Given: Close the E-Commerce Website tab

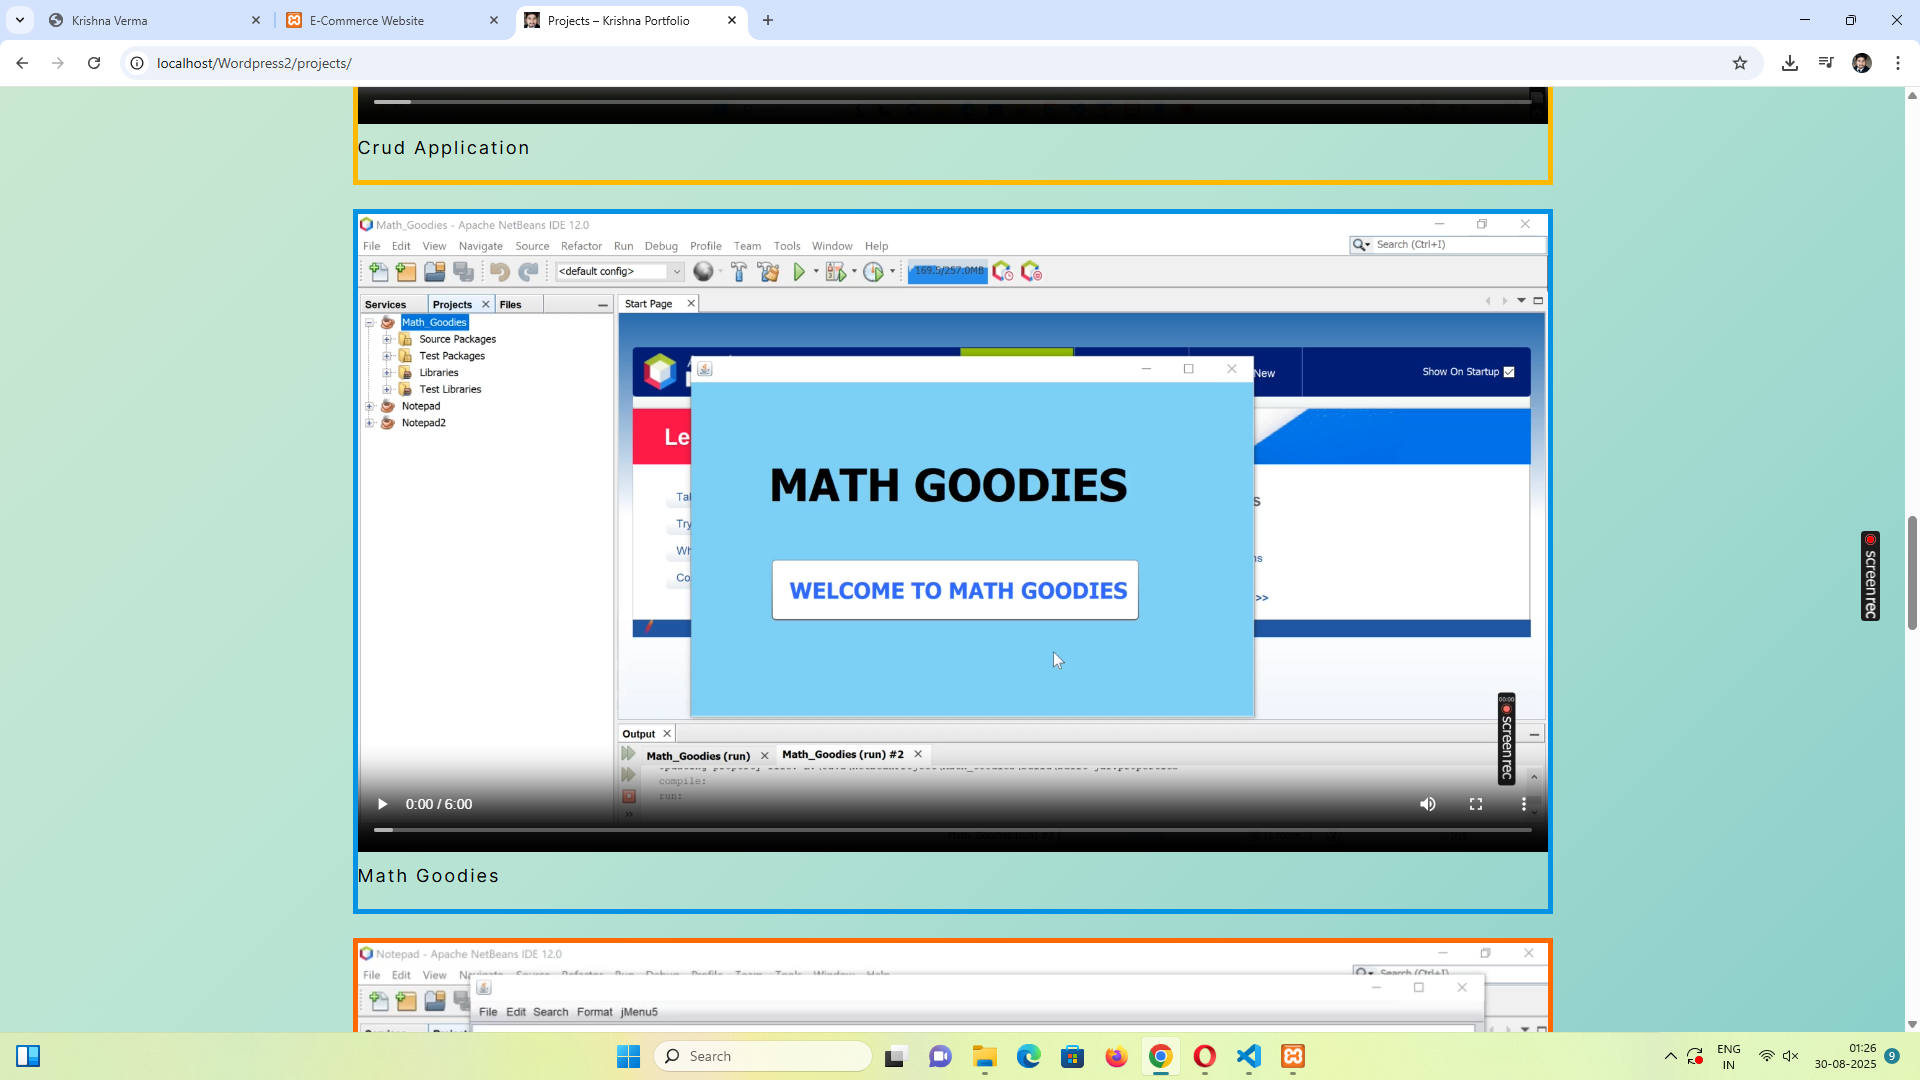Looking at the screenshot, I should pos(494,20).
